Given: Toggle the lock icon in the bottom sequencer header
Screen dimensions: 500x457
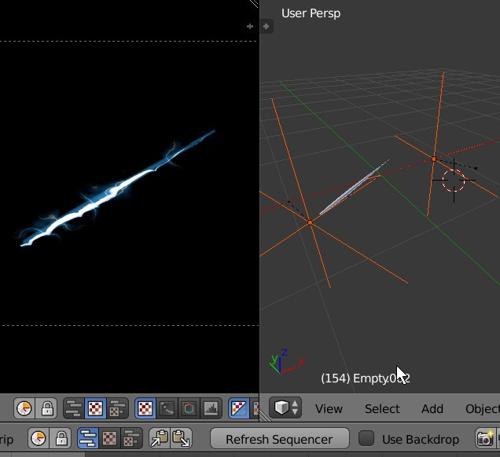Looking at the screenshot, I should coord(61,438).
